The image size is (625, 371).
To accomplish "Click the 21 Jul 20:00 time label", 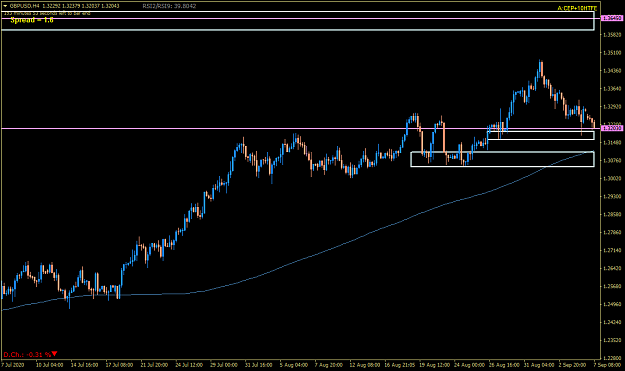I will (x=154, y=365).
